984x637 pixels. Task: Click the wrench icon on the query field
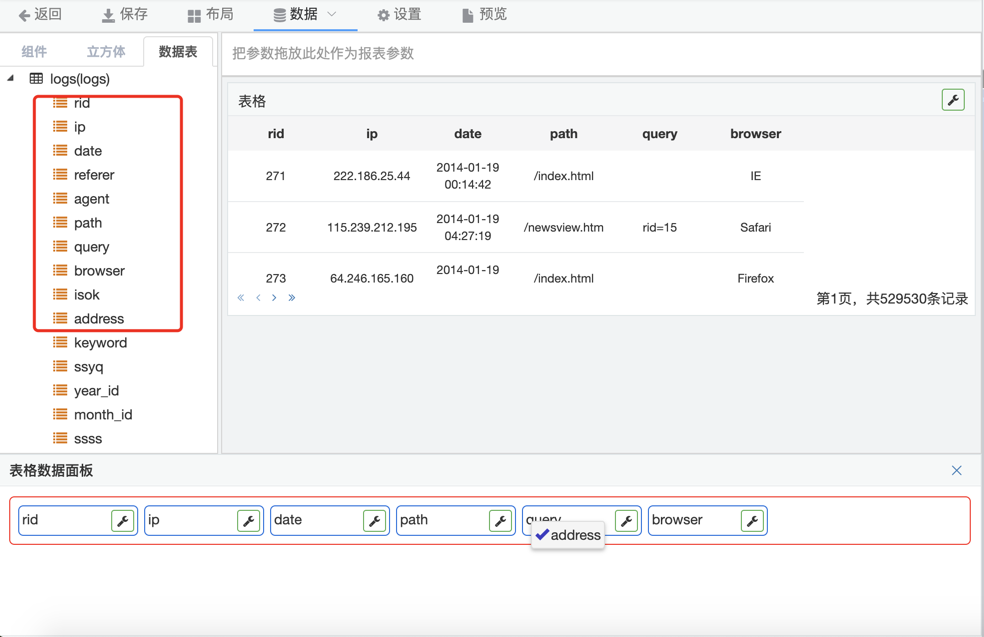click(626, 521)
